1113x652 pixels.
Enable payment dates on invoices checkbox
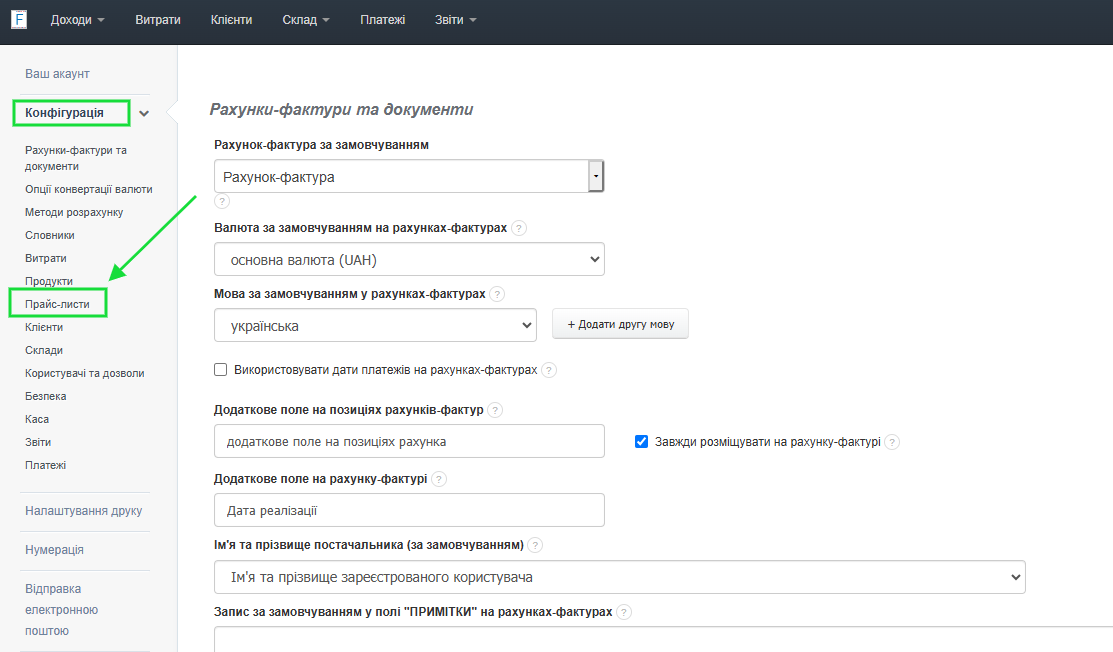pyautogui.click(x=221, y=370)
